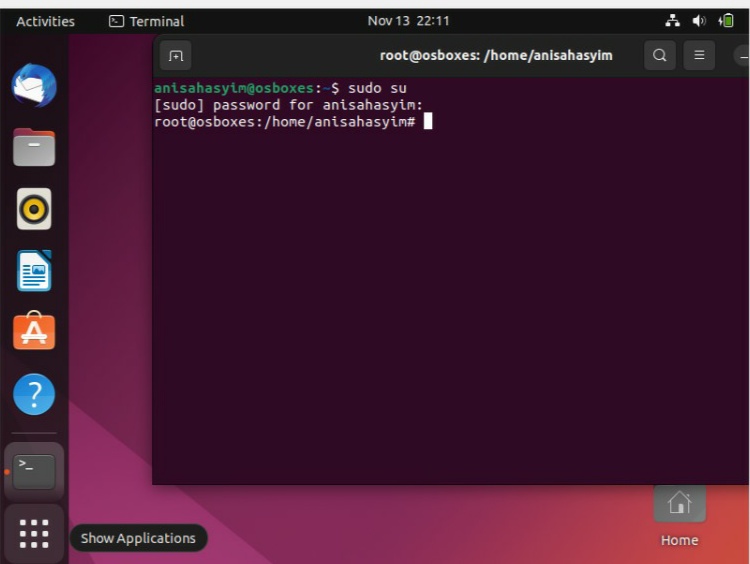Click the '[sudo] password for anisahasyim:' line
Viewport: 750px width, 564px height.
tap(288, 105)
